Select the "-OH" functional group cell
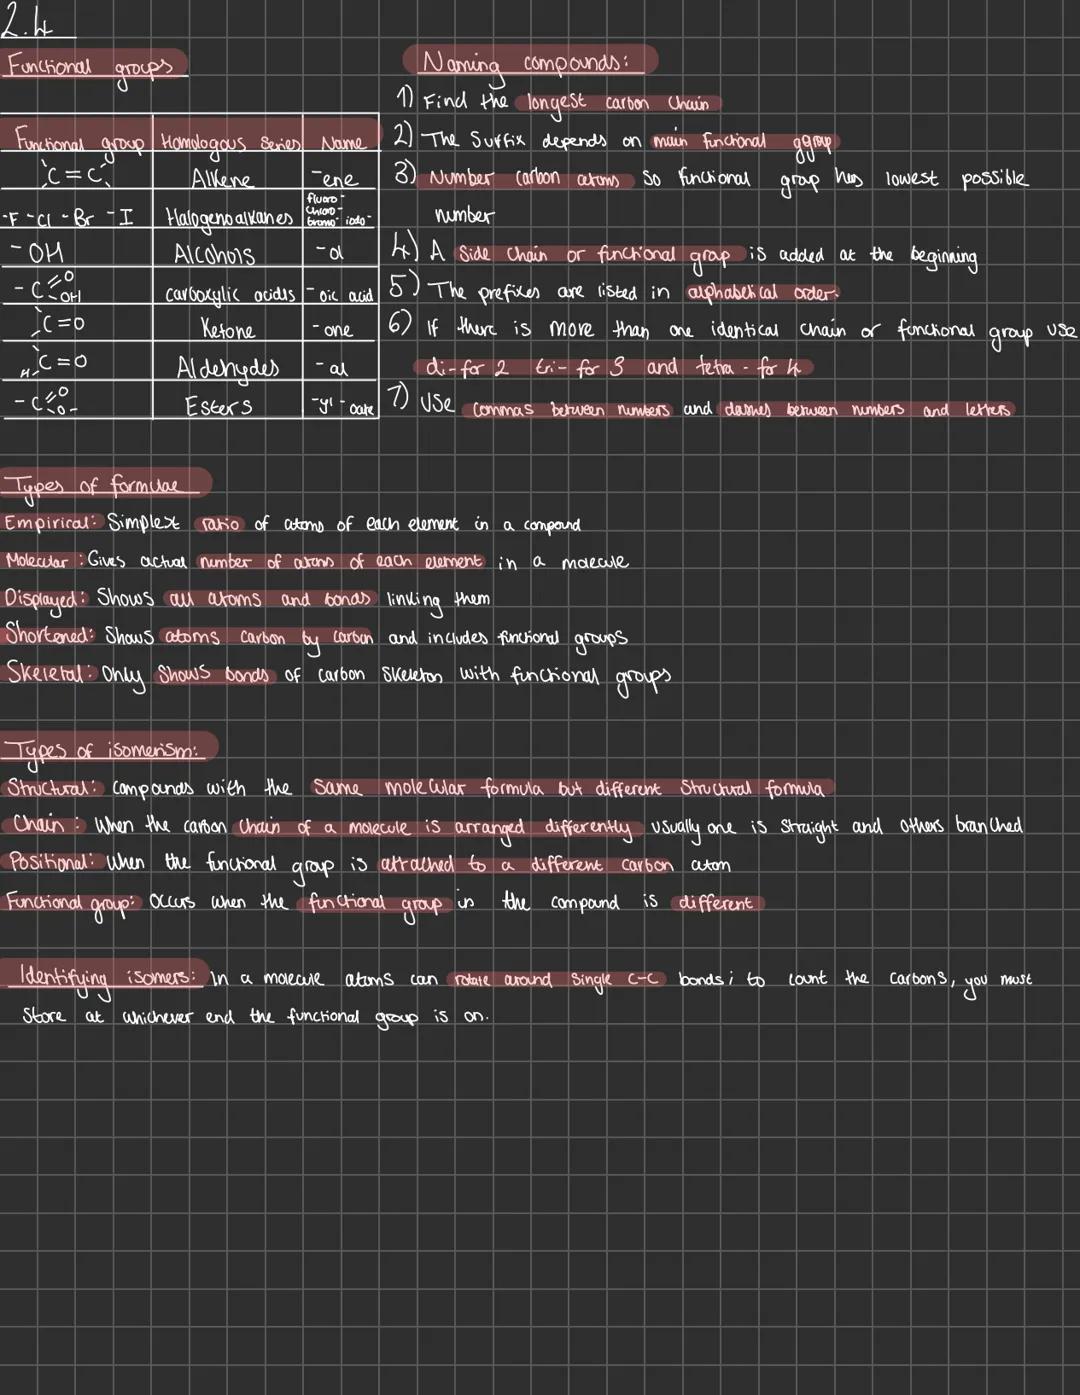The height and width of the screenshot is (1395, 1080). point(42,254)
